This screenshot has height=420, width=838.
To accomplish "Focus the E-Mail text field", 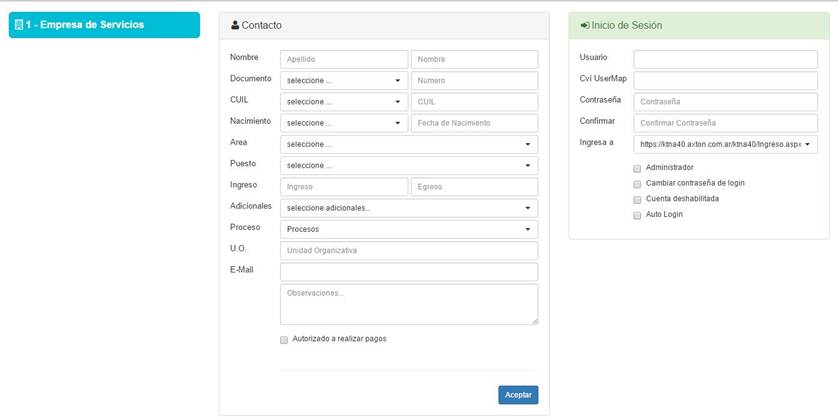I will tap(408, 272).
